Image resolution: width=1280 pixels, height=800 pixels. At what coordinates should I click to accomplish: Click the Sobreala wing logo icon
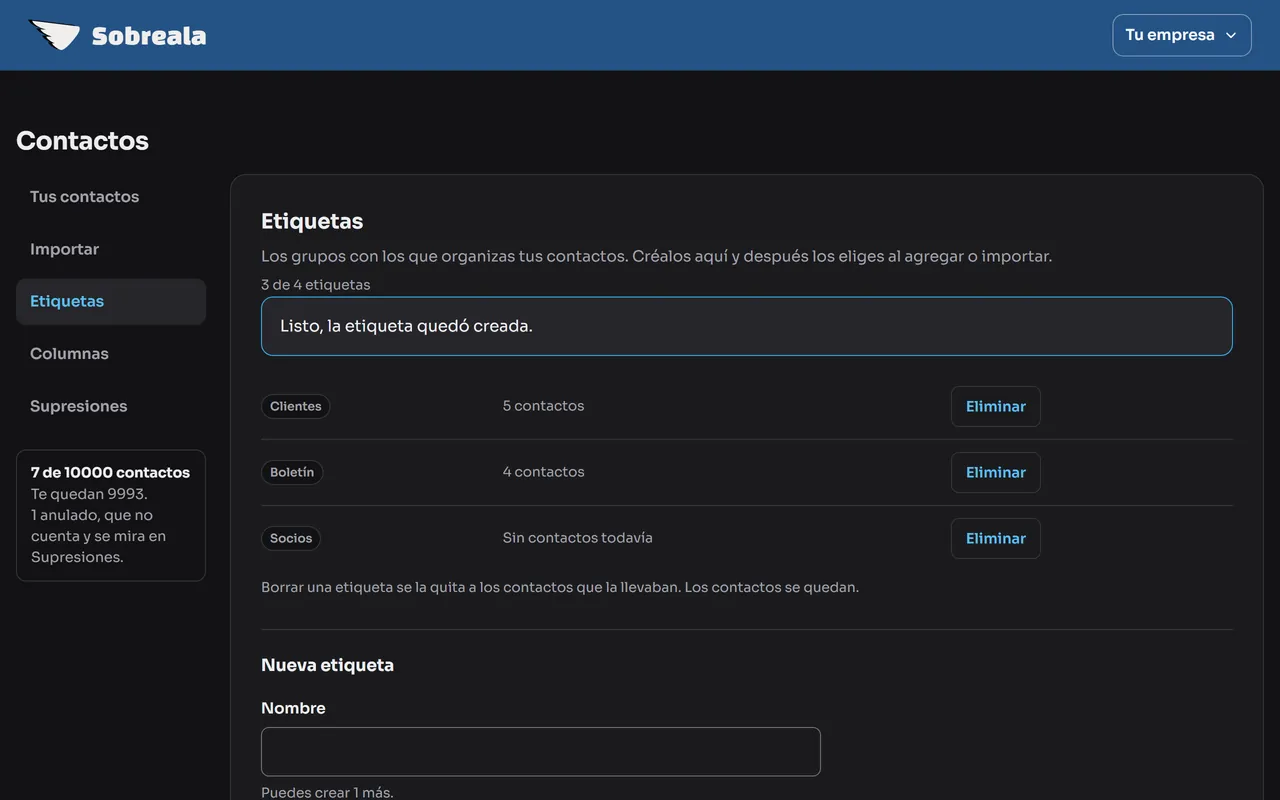54,35
